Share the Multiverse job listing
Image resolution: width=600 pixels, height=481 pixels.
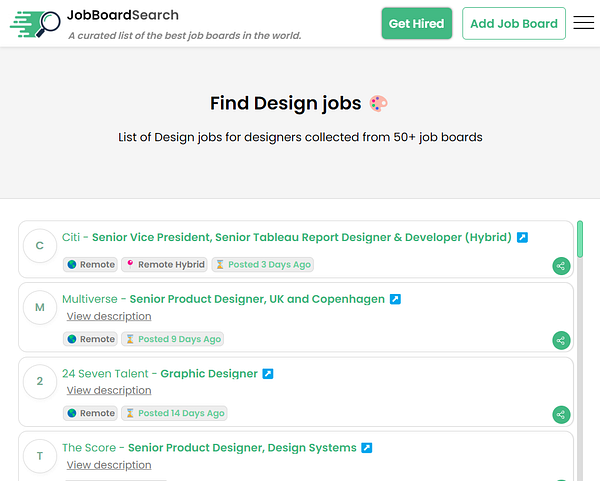point(561,340)
